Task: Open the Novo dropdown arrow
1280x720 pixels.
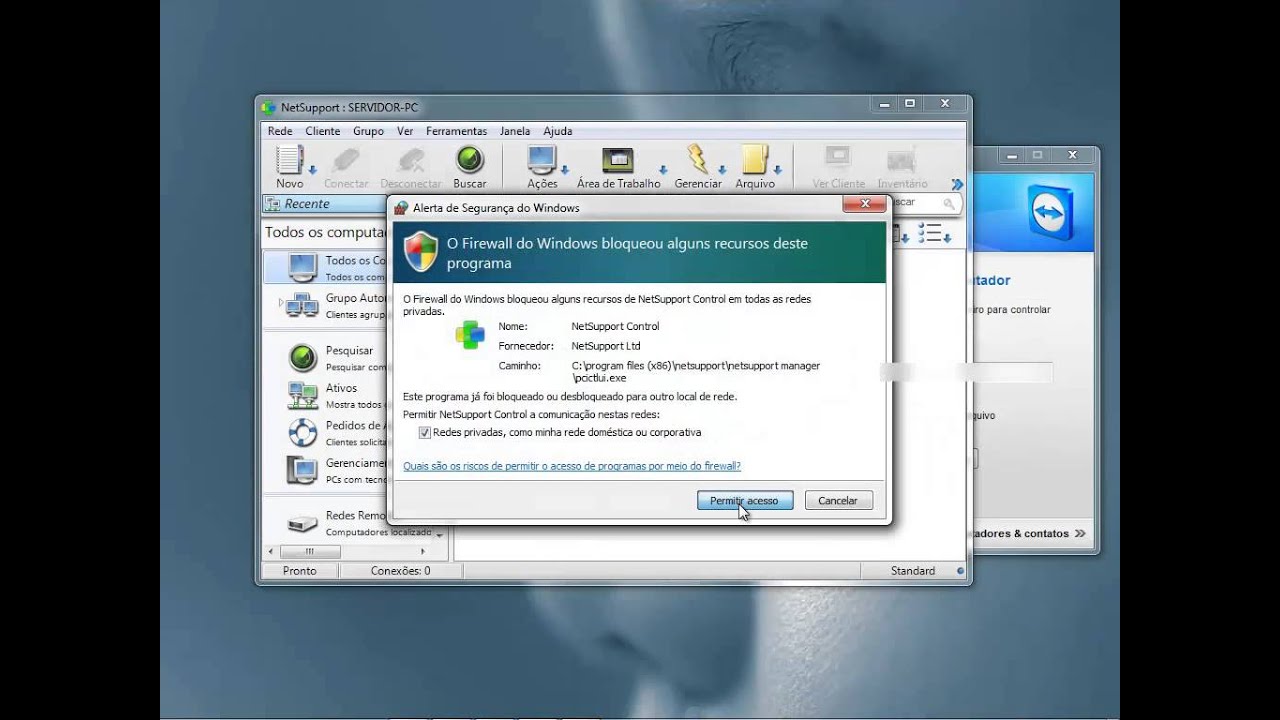Action: pos(312,170)
